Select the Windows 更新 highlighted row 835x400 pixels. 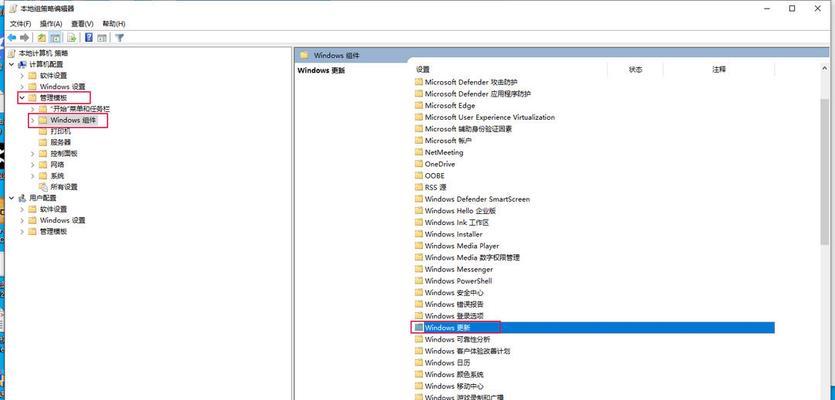click(x=594, y=328)
